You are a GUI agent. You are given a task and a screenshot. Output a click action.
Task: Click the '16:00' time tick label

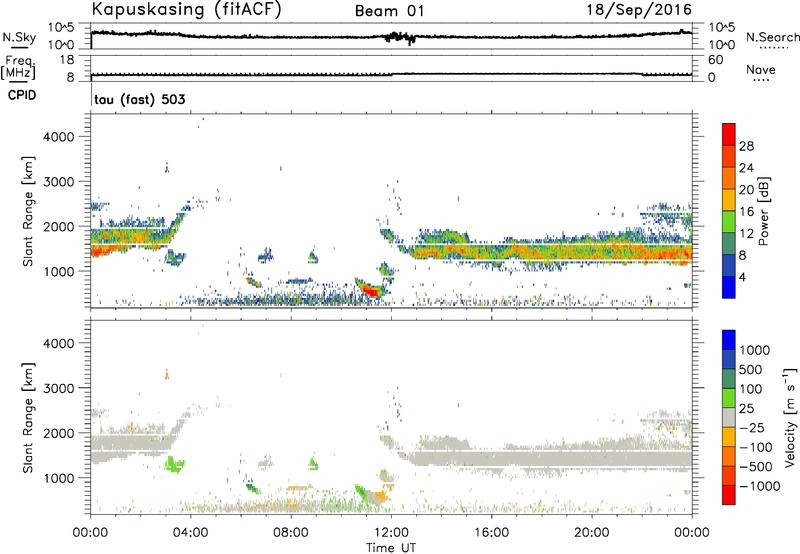tap(491, 533)
